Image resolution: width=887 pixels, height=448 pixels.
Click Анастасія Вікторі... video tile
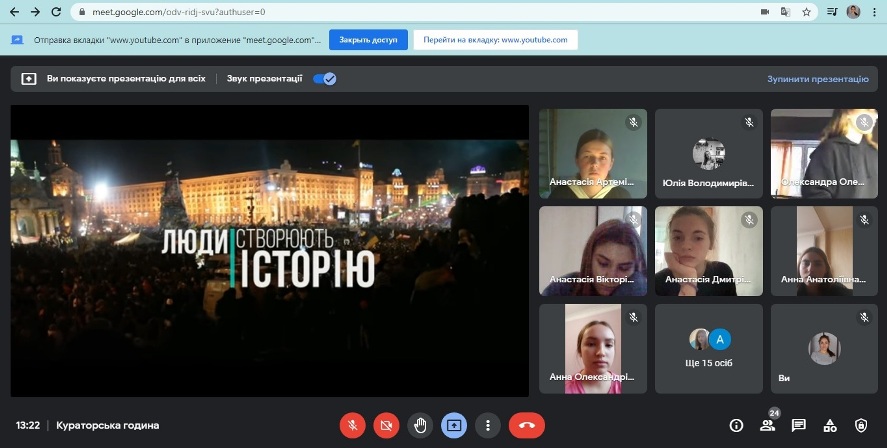point(593,251)
